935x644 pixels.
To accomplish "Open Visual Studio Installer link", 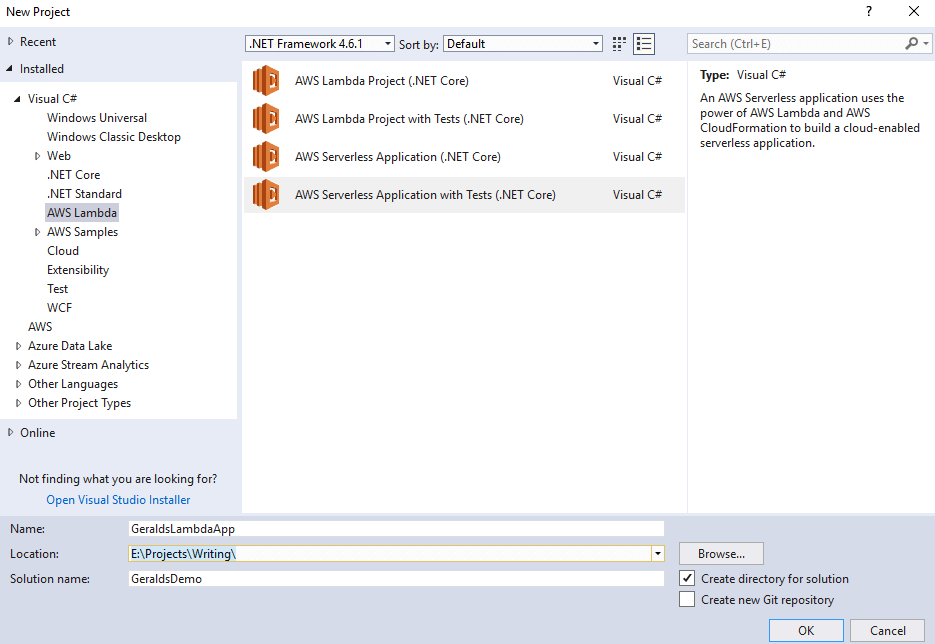I will (x=118, y=500).
